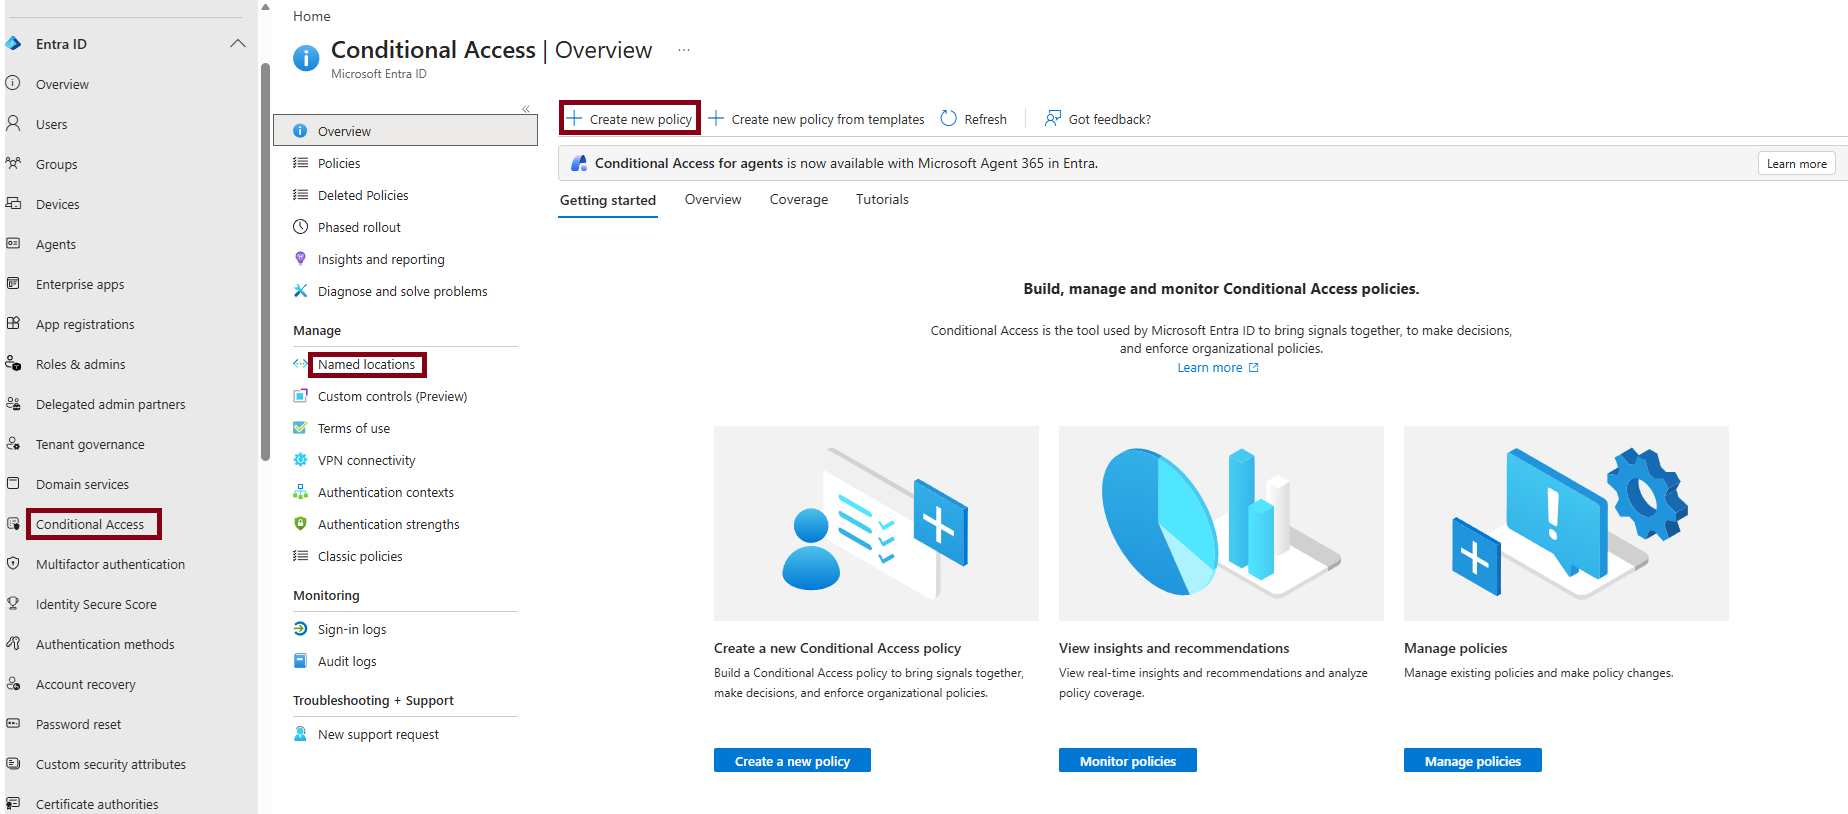The width and height of the screenshot is (1848, 814).
Task: Click the Phased rollout clock icon
Action: pos(300,227)
